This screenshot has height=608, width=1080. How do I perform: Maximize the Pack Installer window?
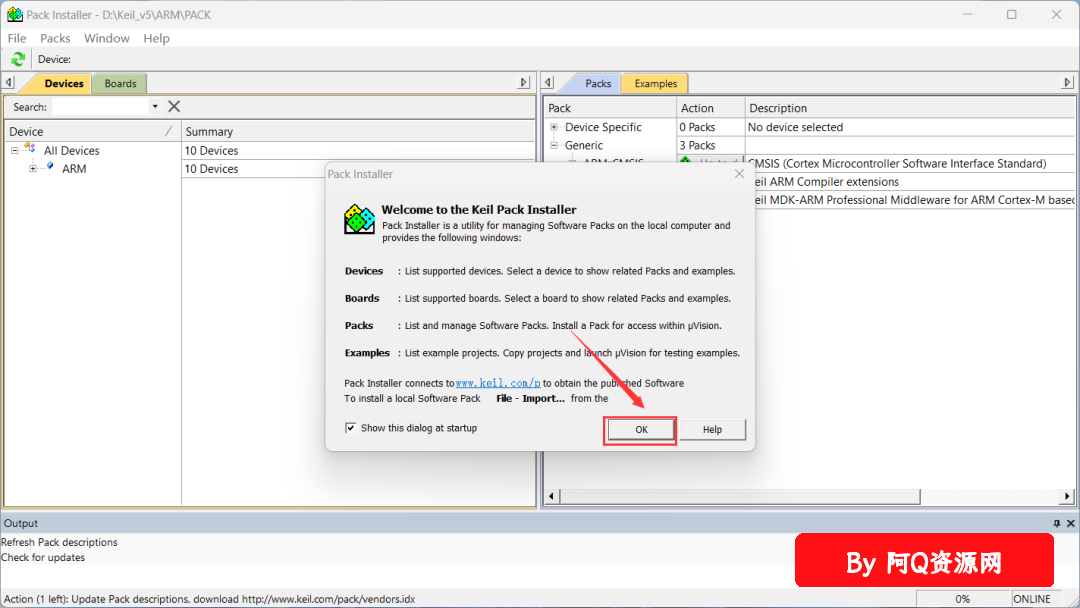click(1012, 14)
